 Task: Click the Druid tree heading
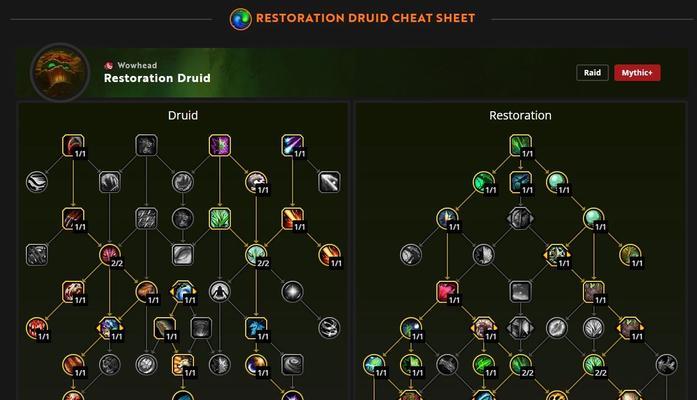tap(183, 116)
